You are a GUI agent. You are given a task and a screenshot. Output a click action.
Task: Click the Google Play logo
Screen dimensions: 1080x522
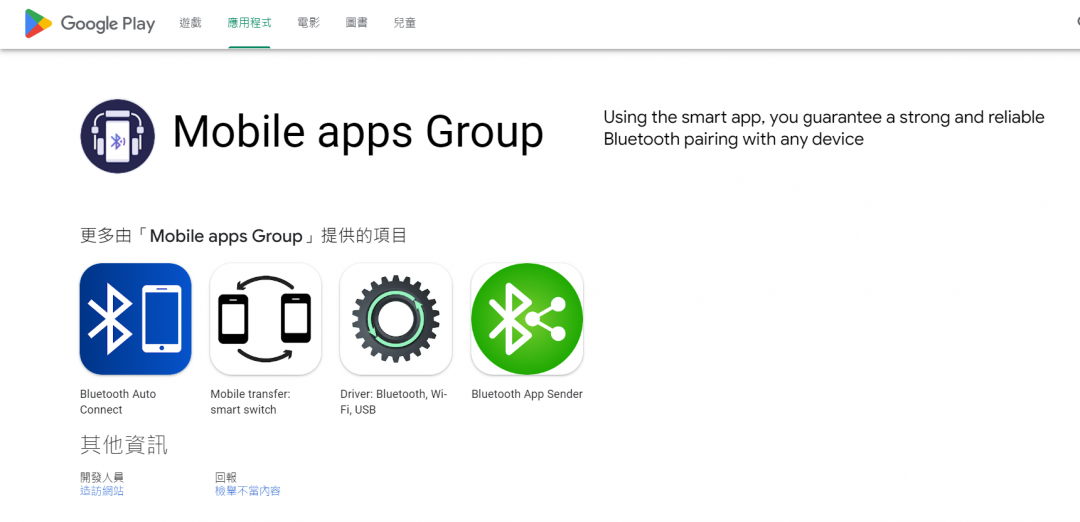click(x=90, y=23)
